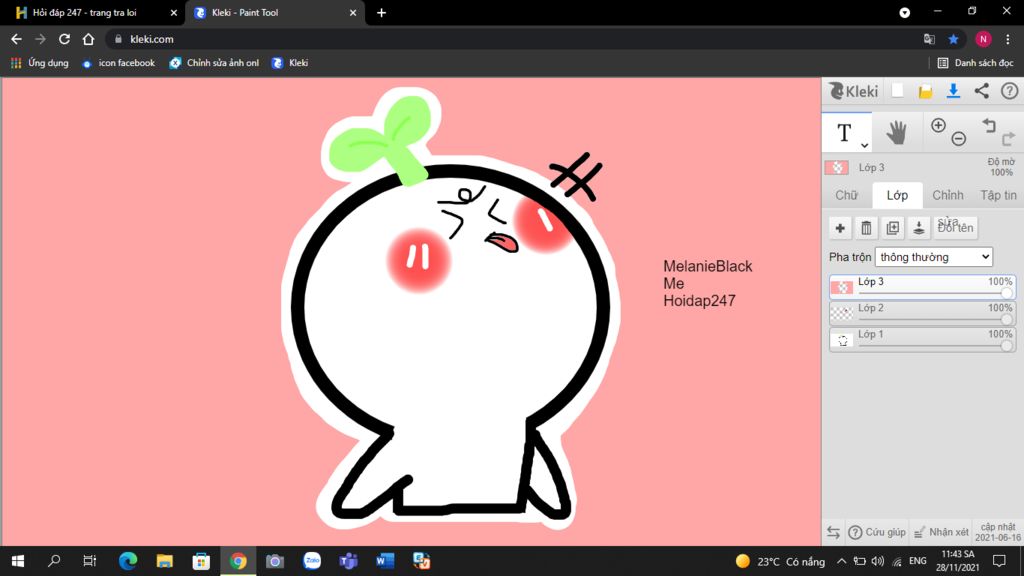1024x576 pixels.
Task: Open Nhận xét feedback link
Action: point(941,532)
